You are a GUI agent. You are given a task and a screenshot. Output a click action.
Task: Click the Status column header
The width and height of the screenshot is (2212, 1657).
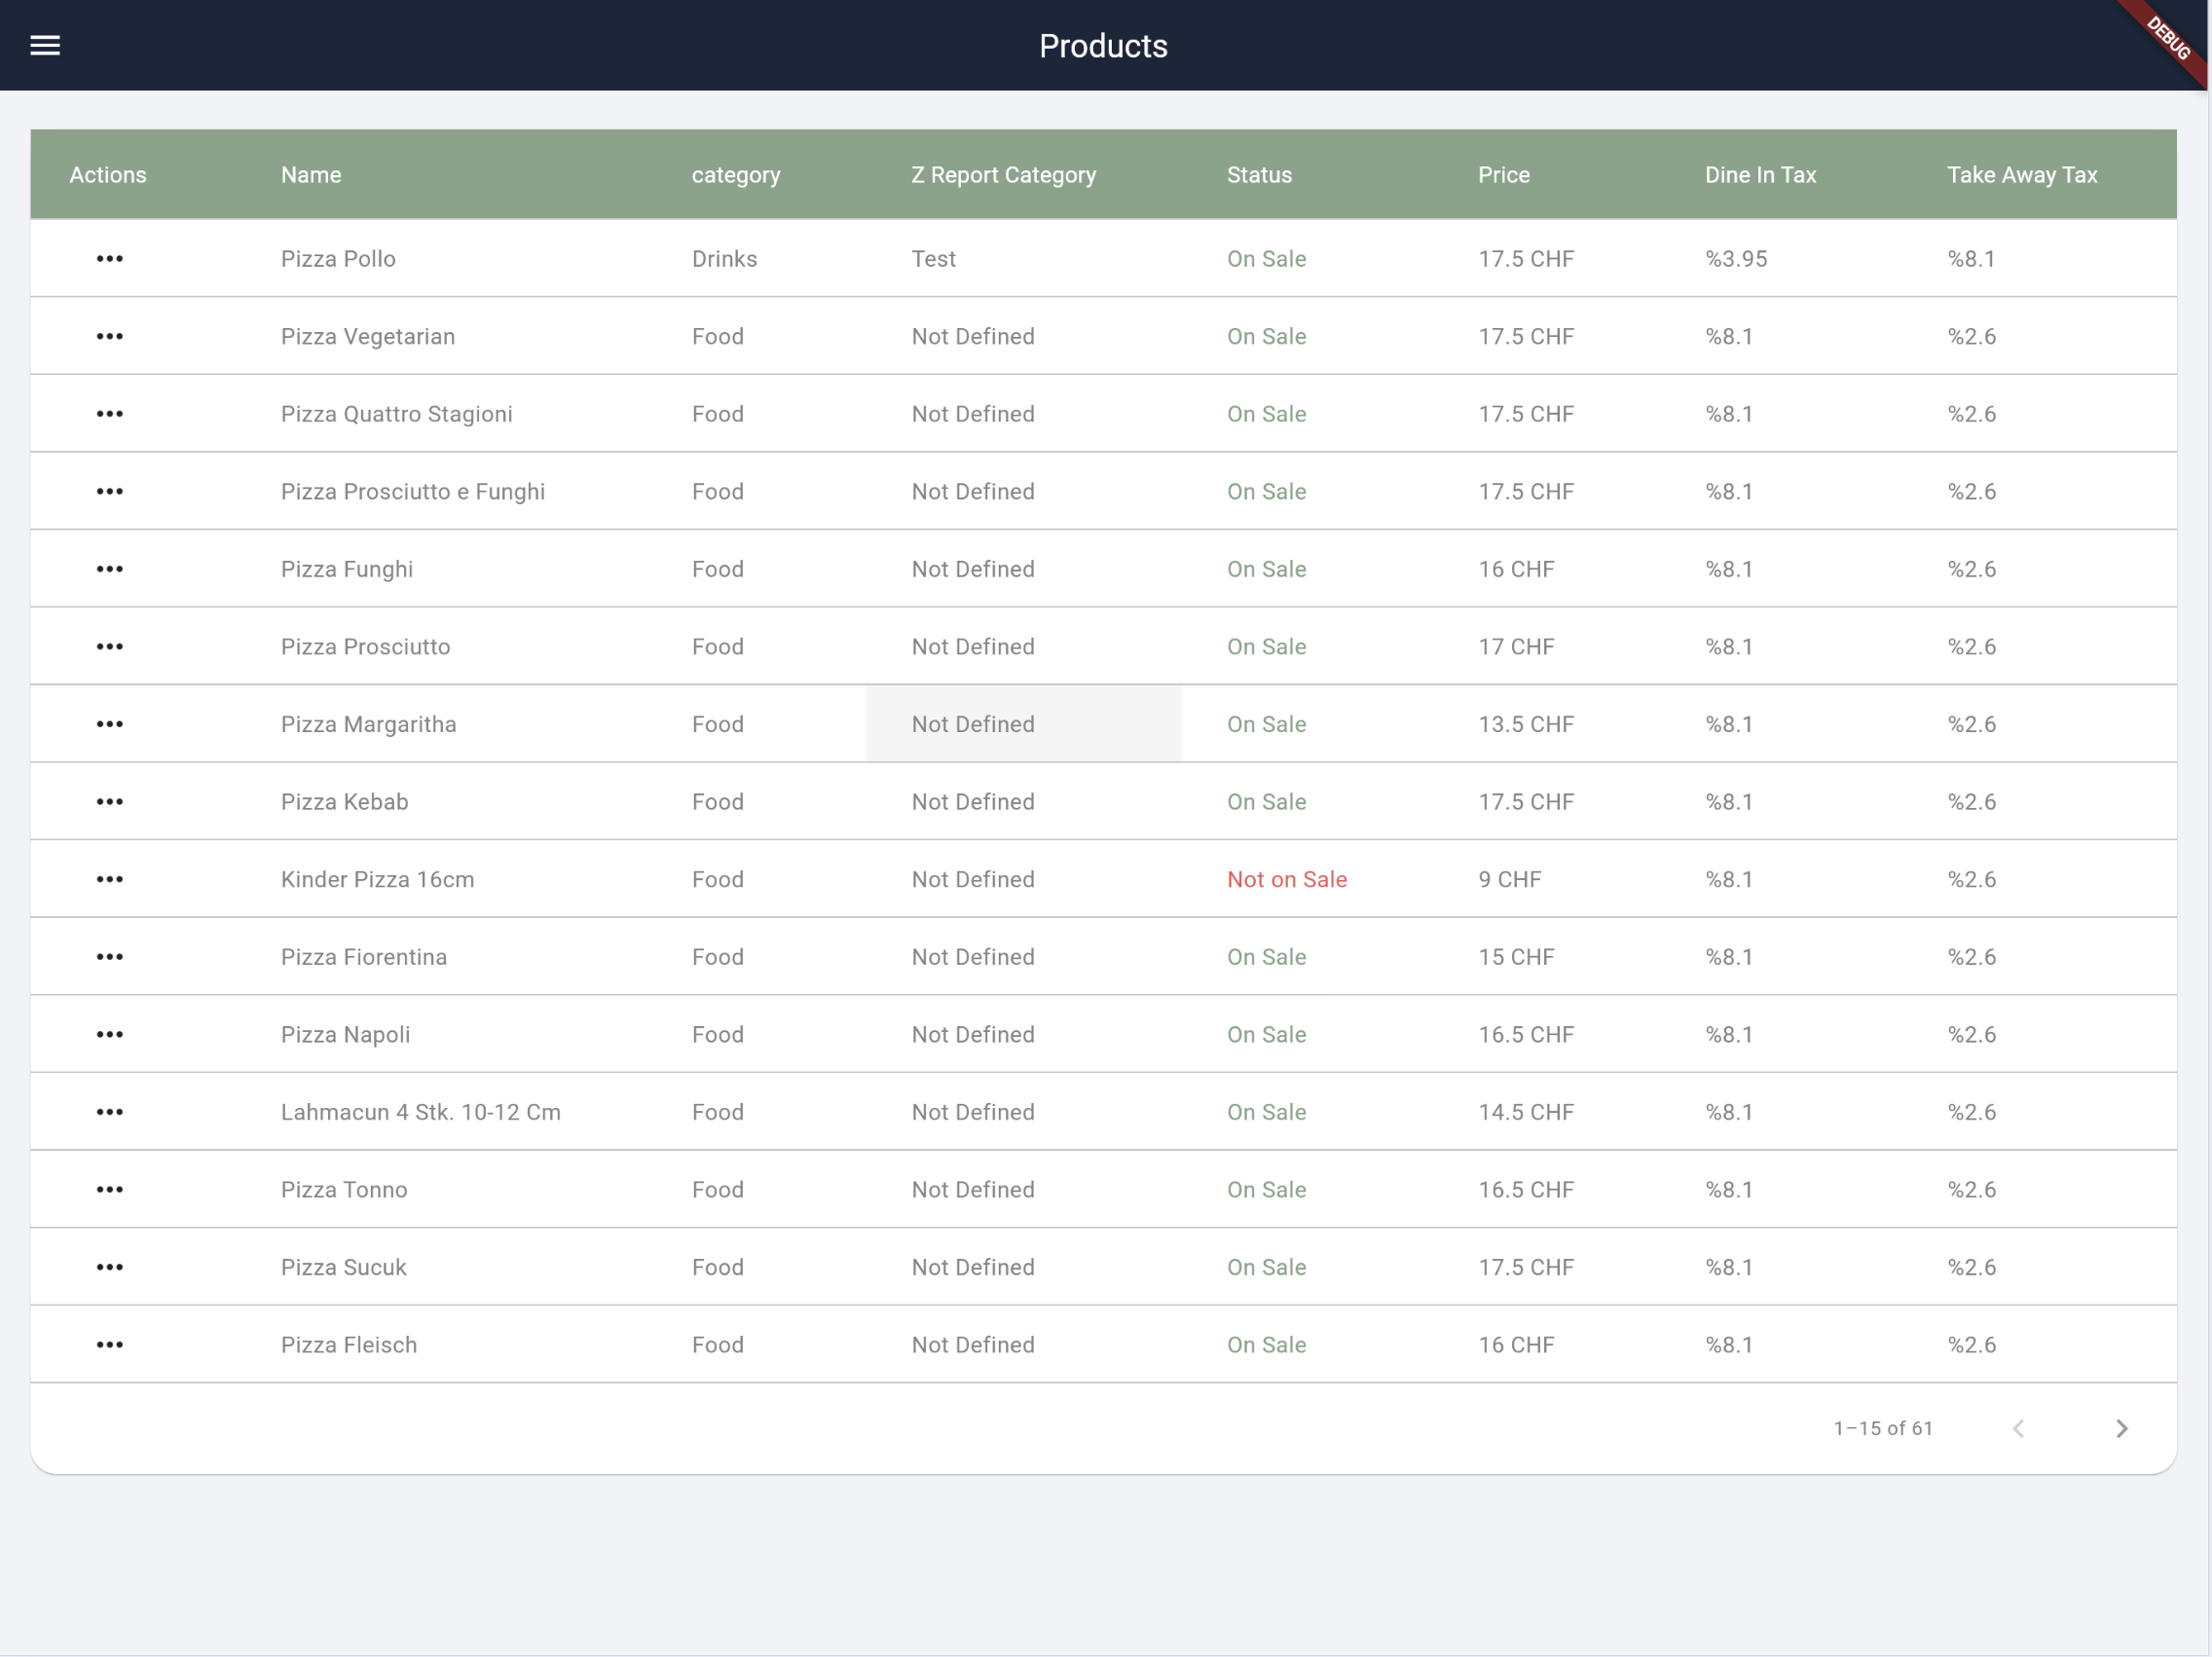point(1259,175)
